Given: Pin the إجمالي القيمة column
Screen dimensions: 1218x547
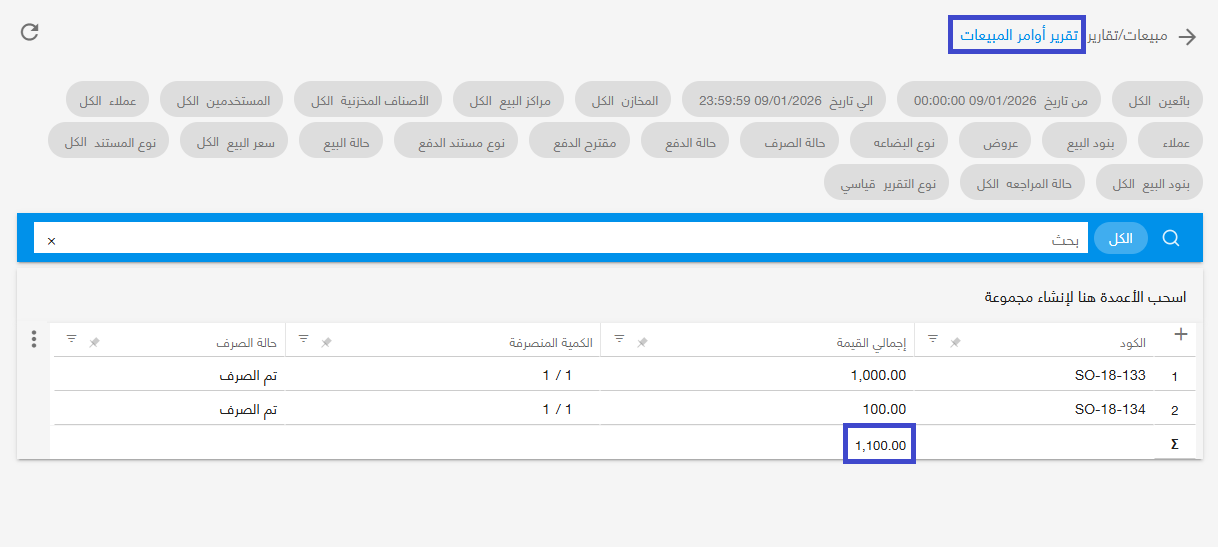Looking at the screenshot, I should (x=642, y=342).
